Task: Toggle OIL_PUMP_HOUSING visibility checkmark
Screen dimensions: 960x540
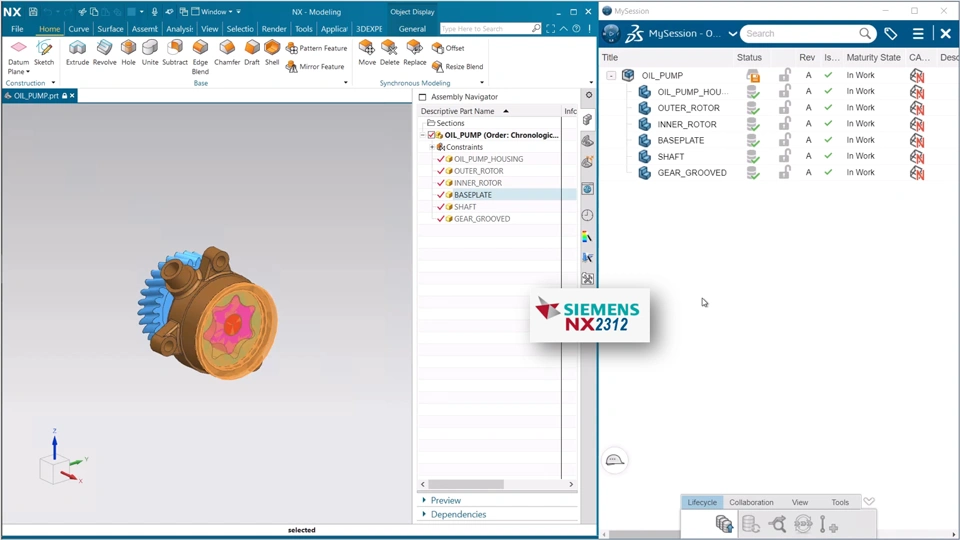Action: pyautogui.click(x=440, y=159)
